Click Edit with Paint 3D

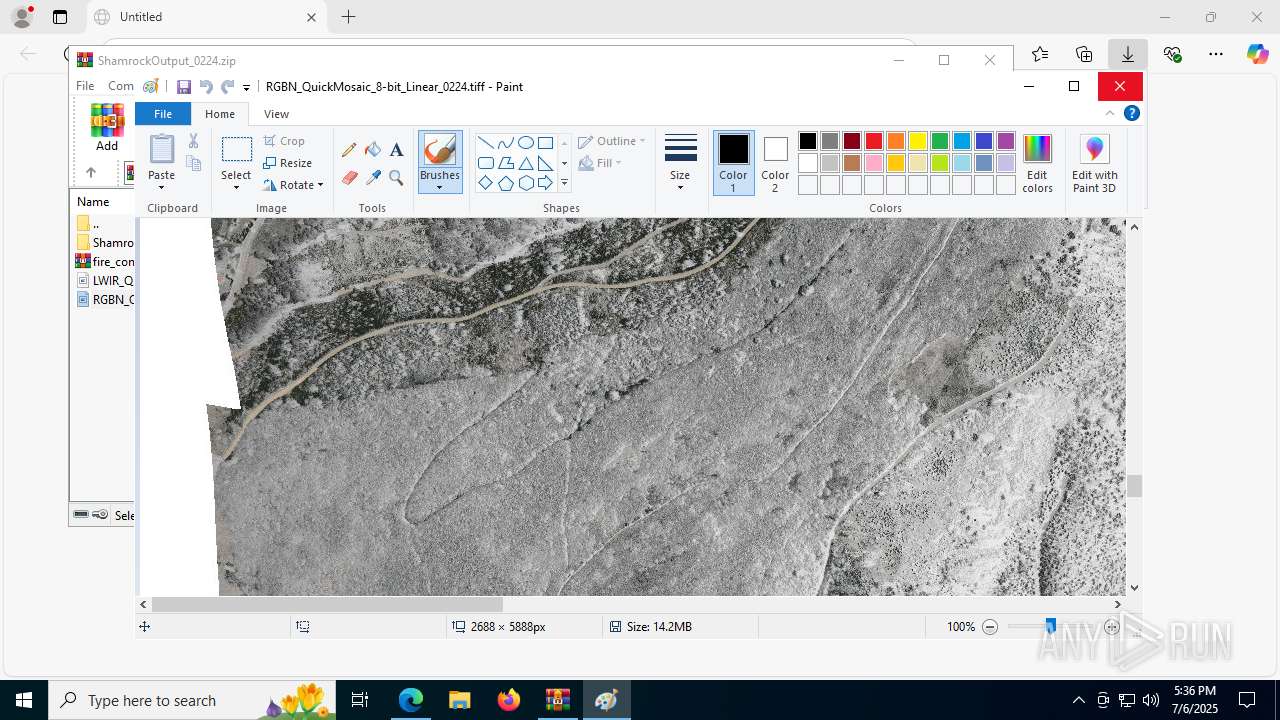[x=1095, y=163]
